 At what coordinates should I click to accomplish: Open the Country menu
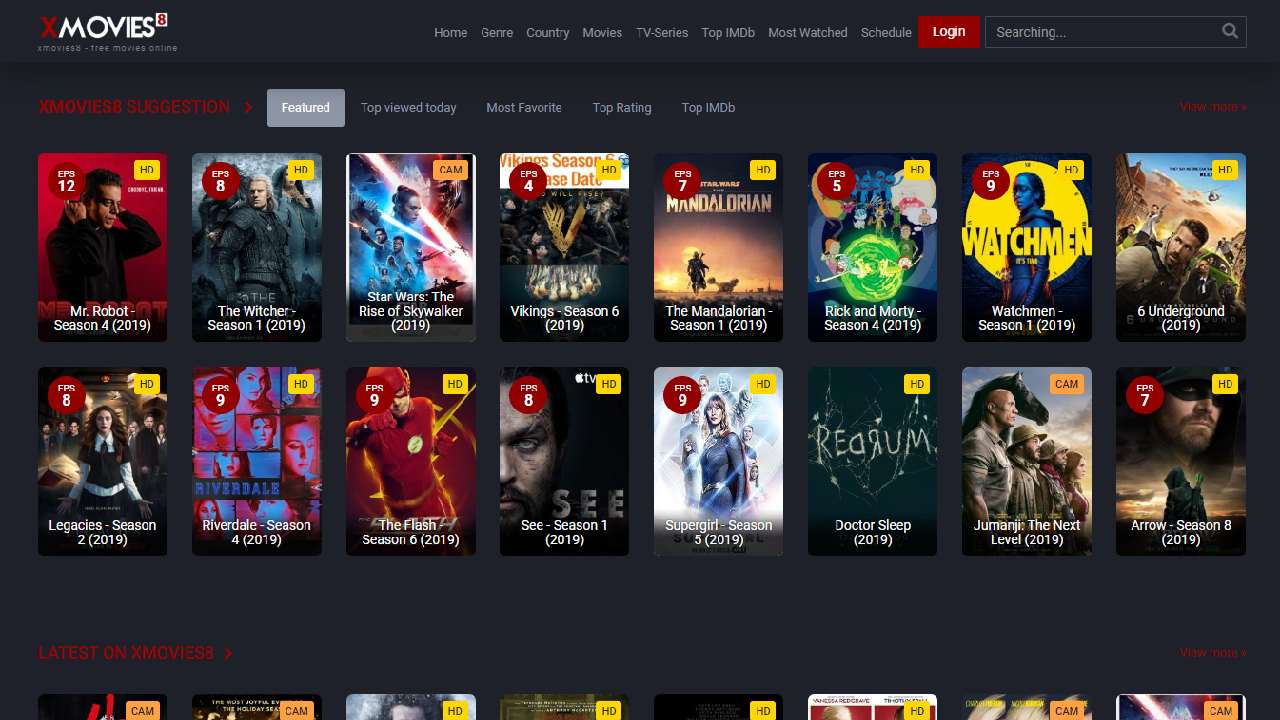tap(547, 33)
